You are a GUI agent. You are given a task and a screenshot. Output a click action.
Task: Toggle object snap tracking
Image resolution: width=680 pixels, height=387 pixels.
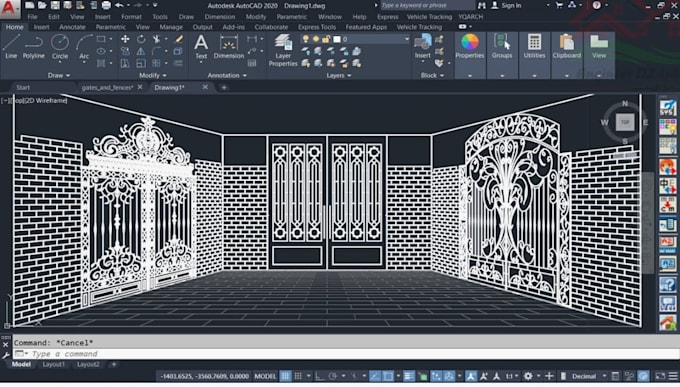(375, 376)
